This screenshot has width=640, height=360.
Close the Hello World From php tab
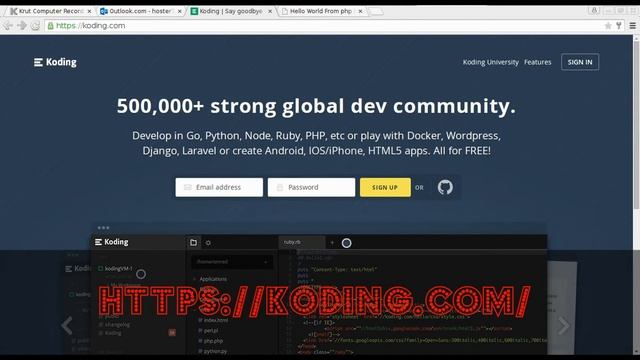pos(360,11)
